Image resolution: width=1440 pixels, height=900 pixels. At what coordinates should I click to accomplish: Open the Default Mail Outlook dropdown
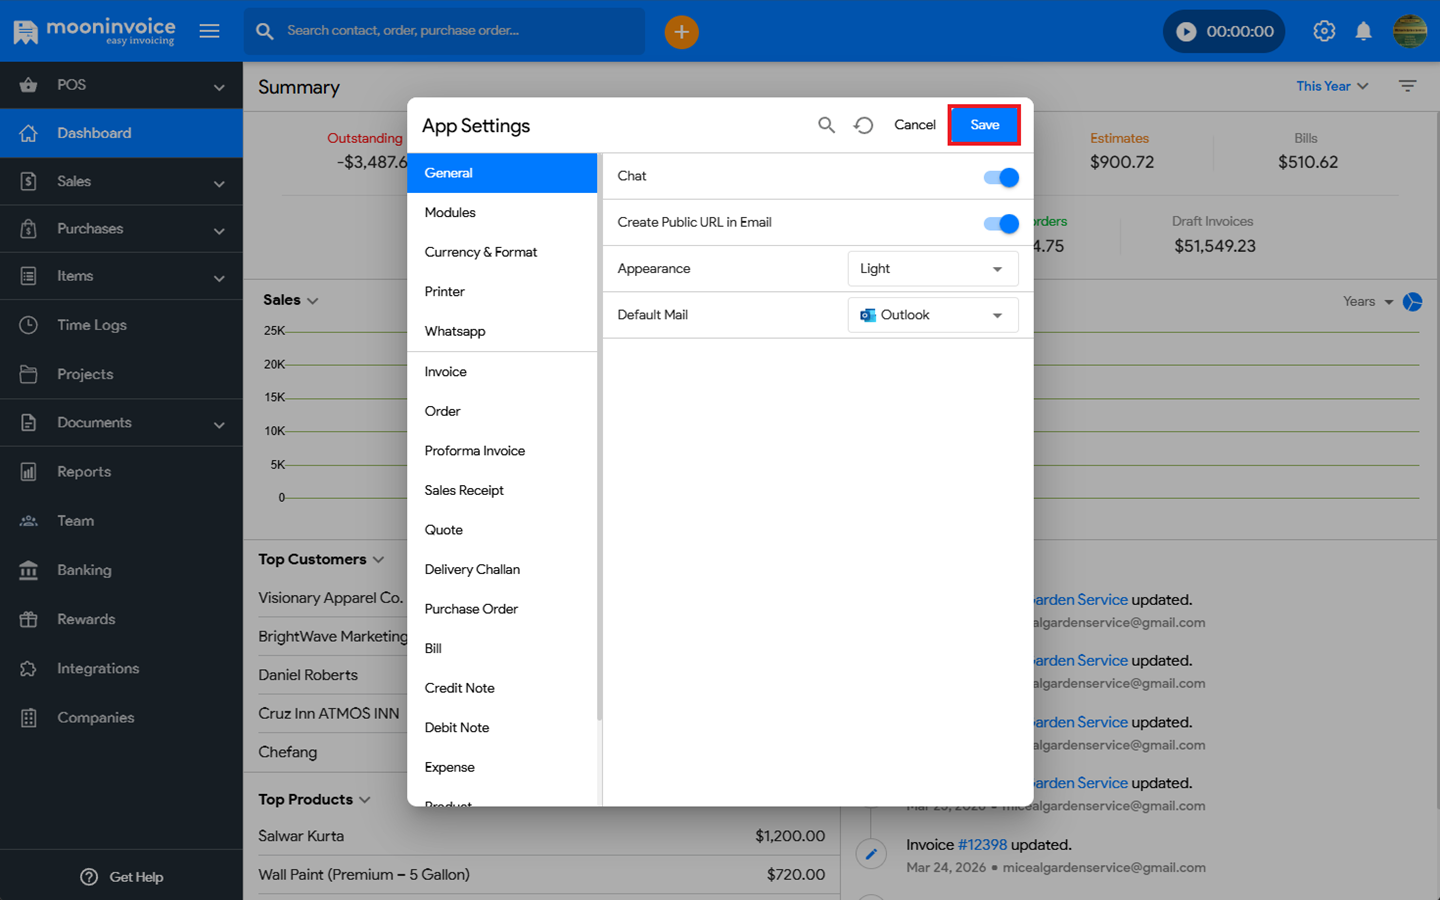click(932, 315)
